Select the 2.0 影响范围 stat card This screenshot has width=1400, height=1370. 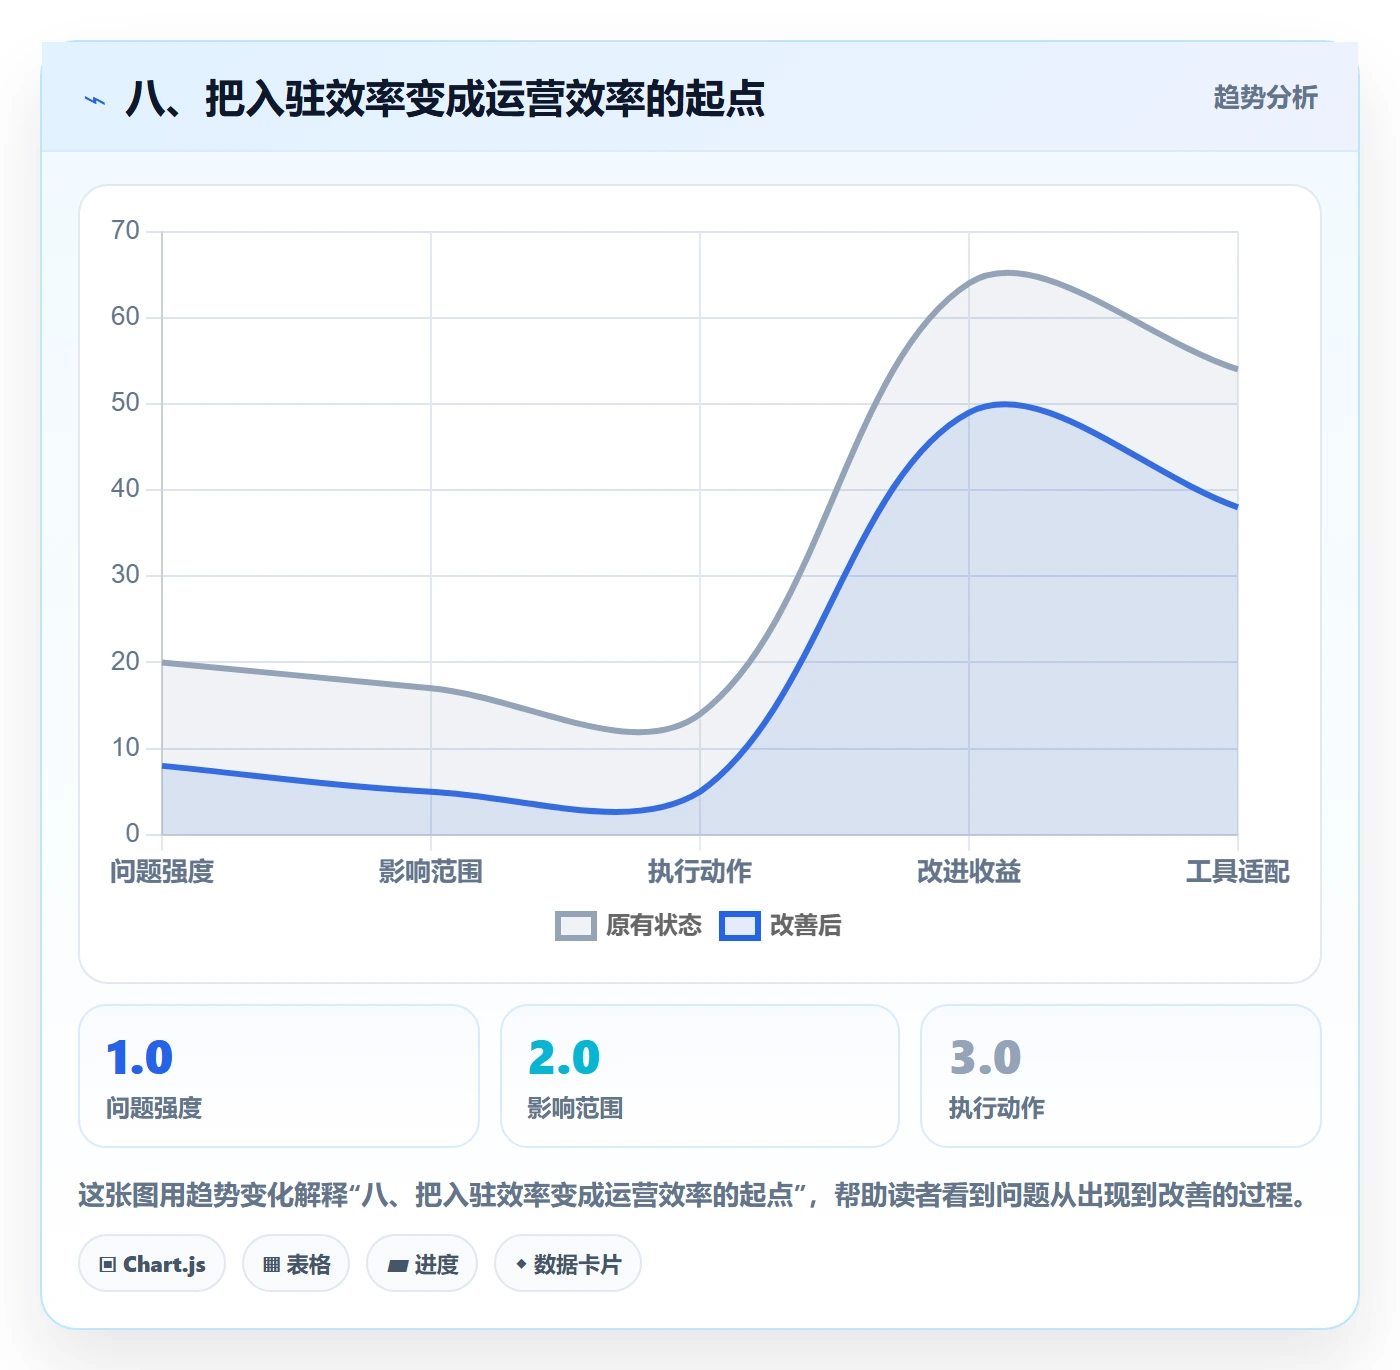click(x=700, y=1076)
